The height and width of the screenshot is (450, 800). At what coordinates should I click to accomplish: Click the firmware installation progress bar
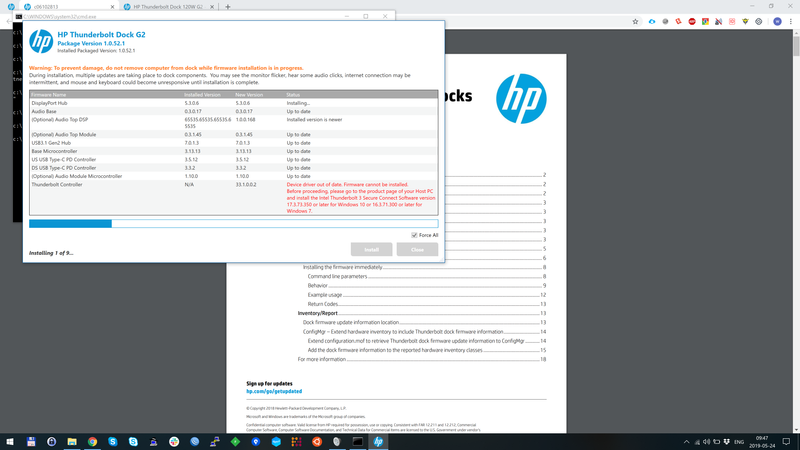234,223
